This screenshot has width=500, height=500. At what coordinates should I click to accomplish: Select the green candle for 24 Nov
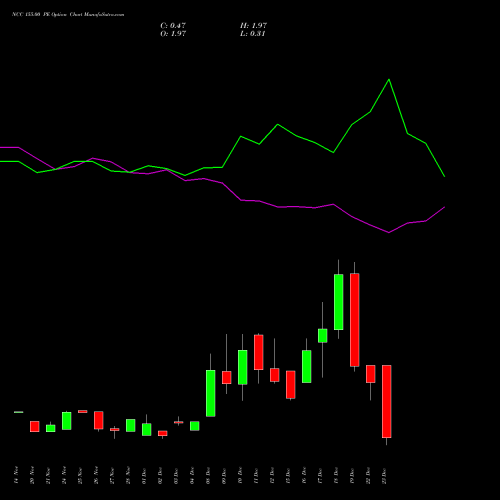point(67,421)
